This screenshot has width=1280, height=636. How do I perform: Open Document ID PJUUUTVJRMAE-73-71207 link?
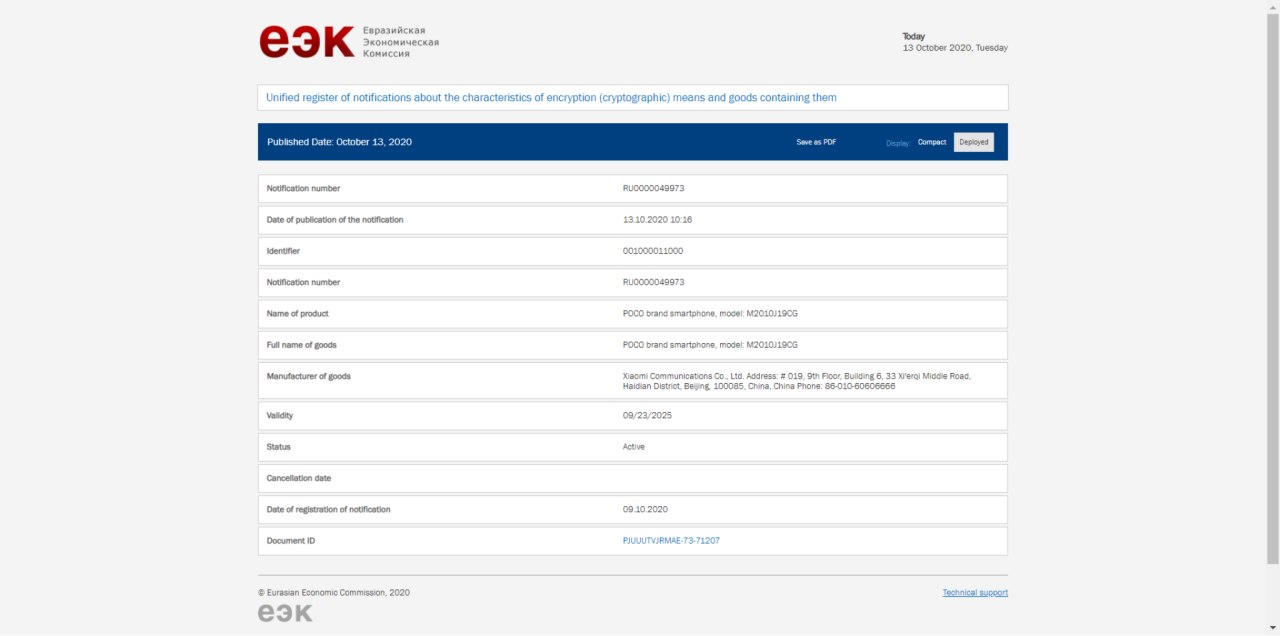671,541
